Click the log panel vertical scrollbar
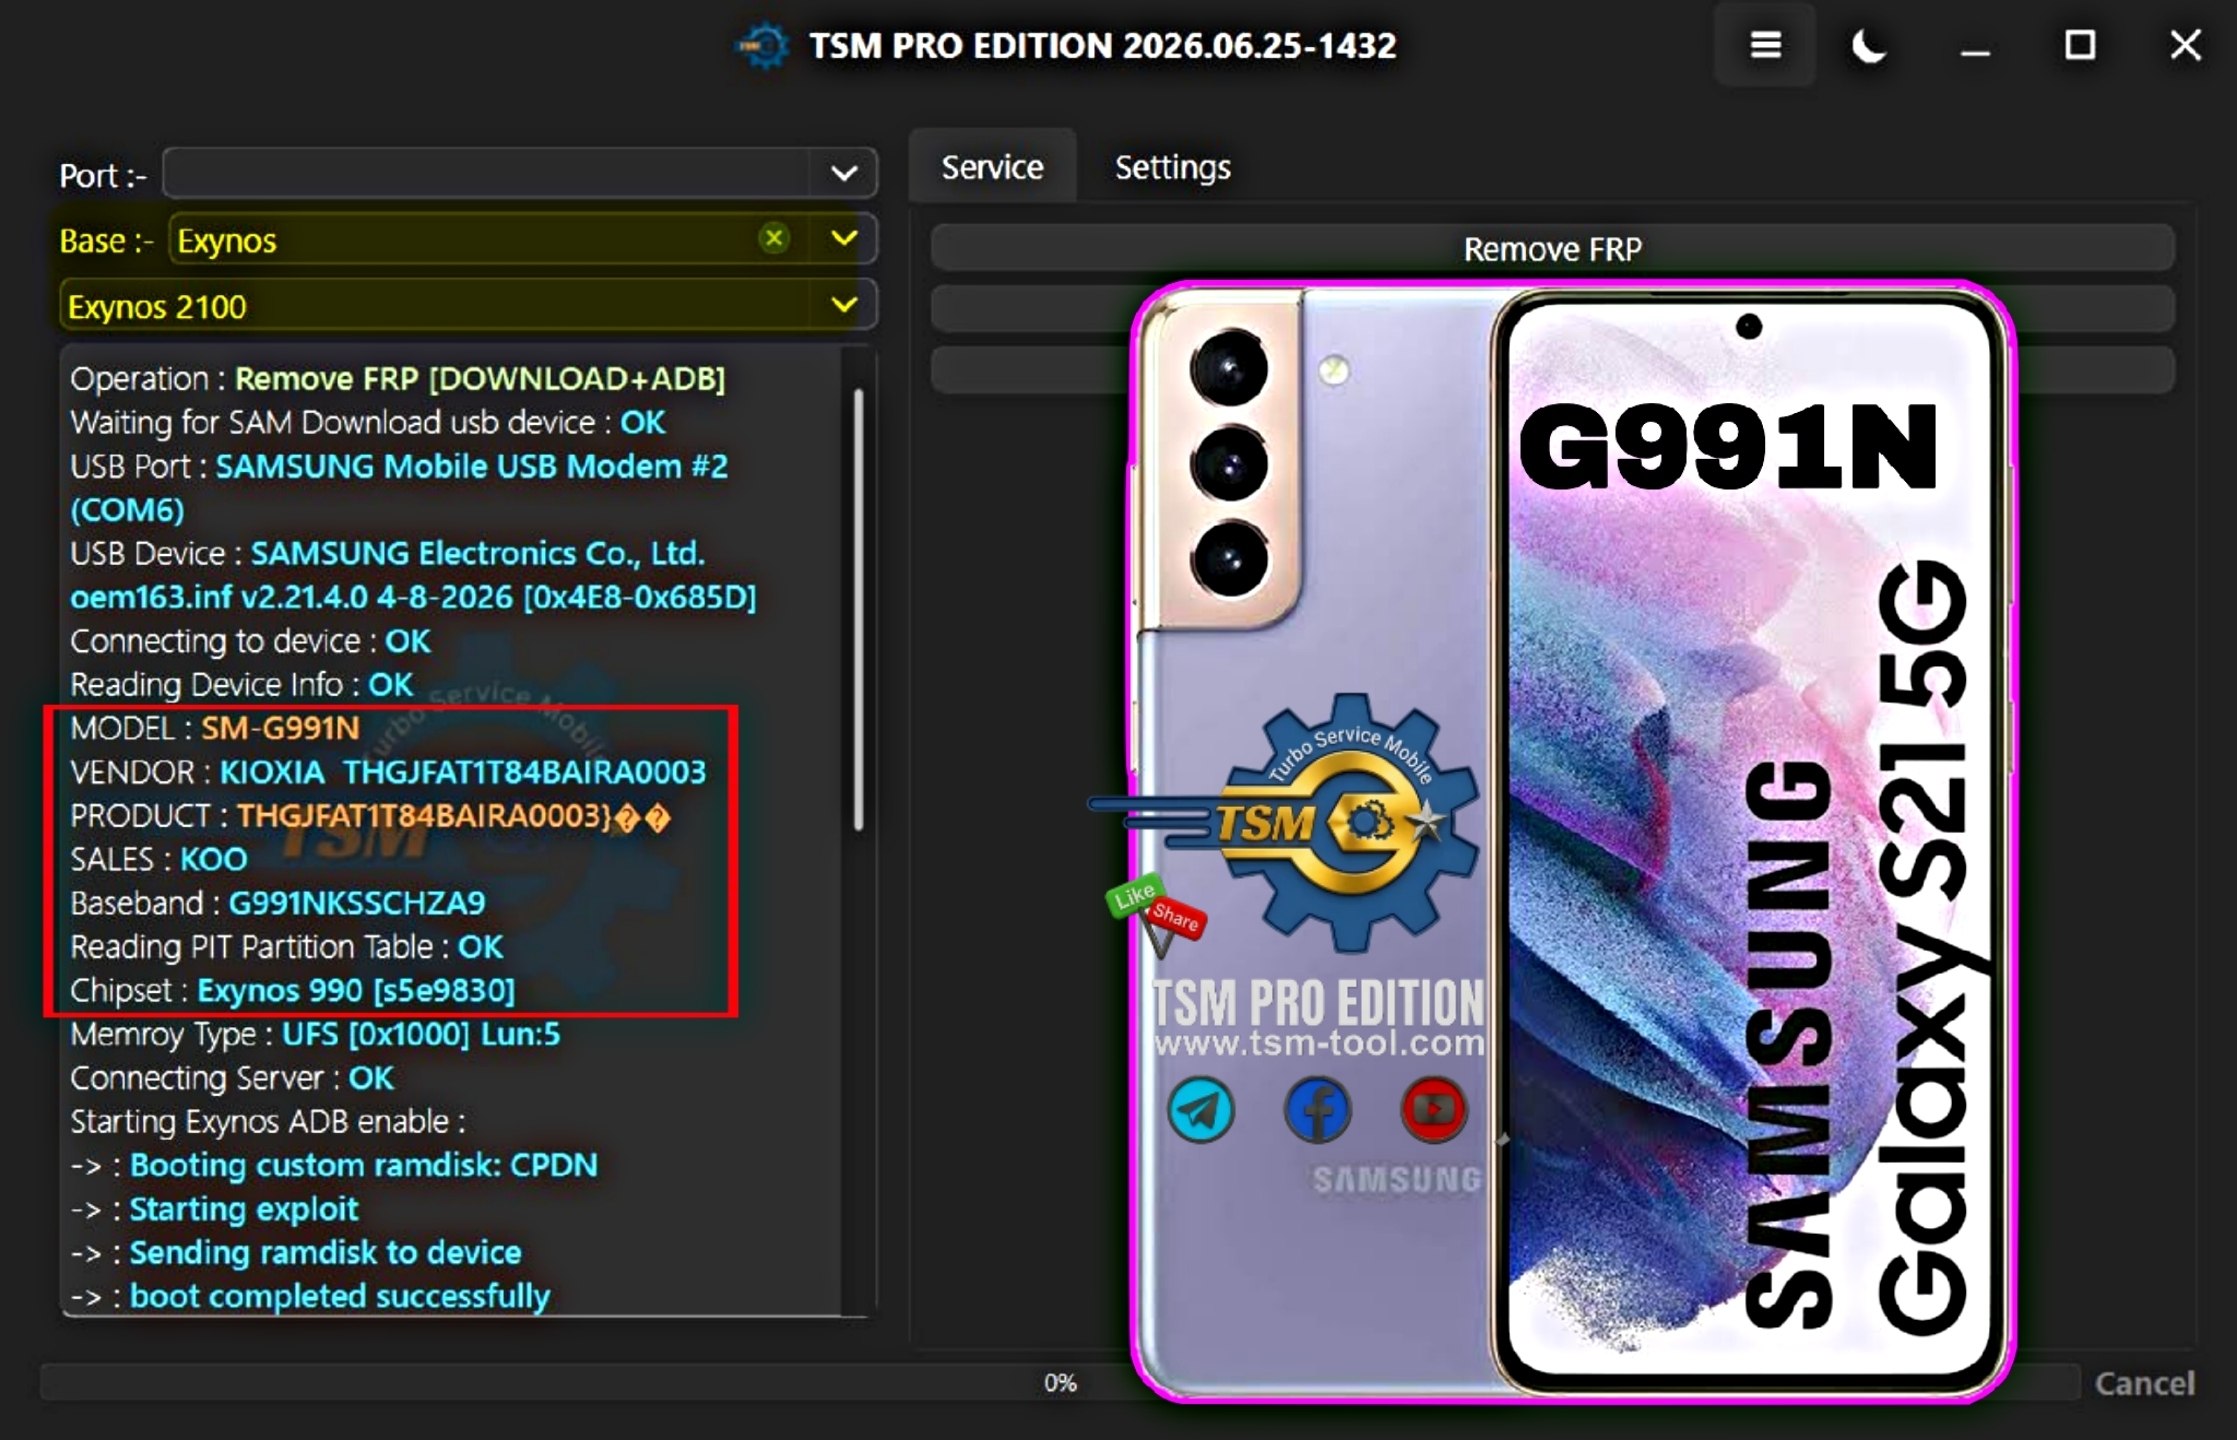Viewport: 2237px width, 1440px height. coord(858,610)
